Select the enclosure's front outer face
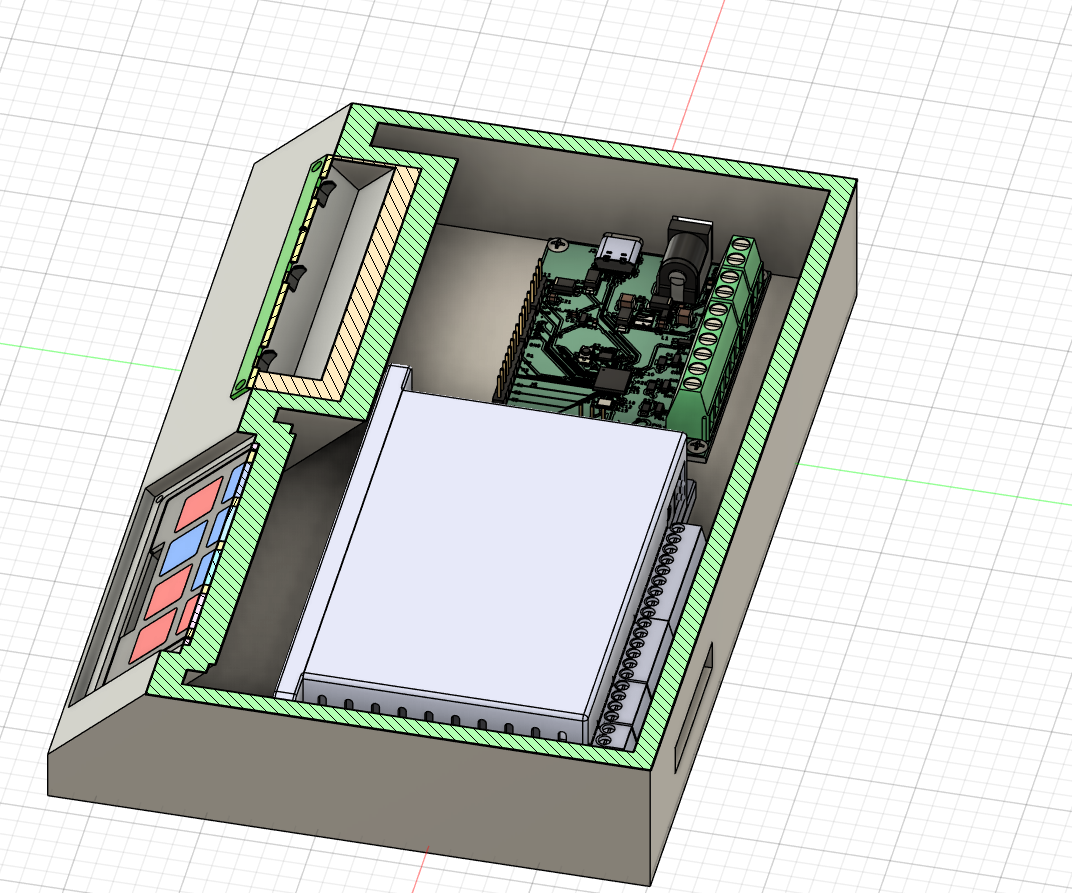The image size is (1072, 893). pyautogui.click(x=350, y=790)
